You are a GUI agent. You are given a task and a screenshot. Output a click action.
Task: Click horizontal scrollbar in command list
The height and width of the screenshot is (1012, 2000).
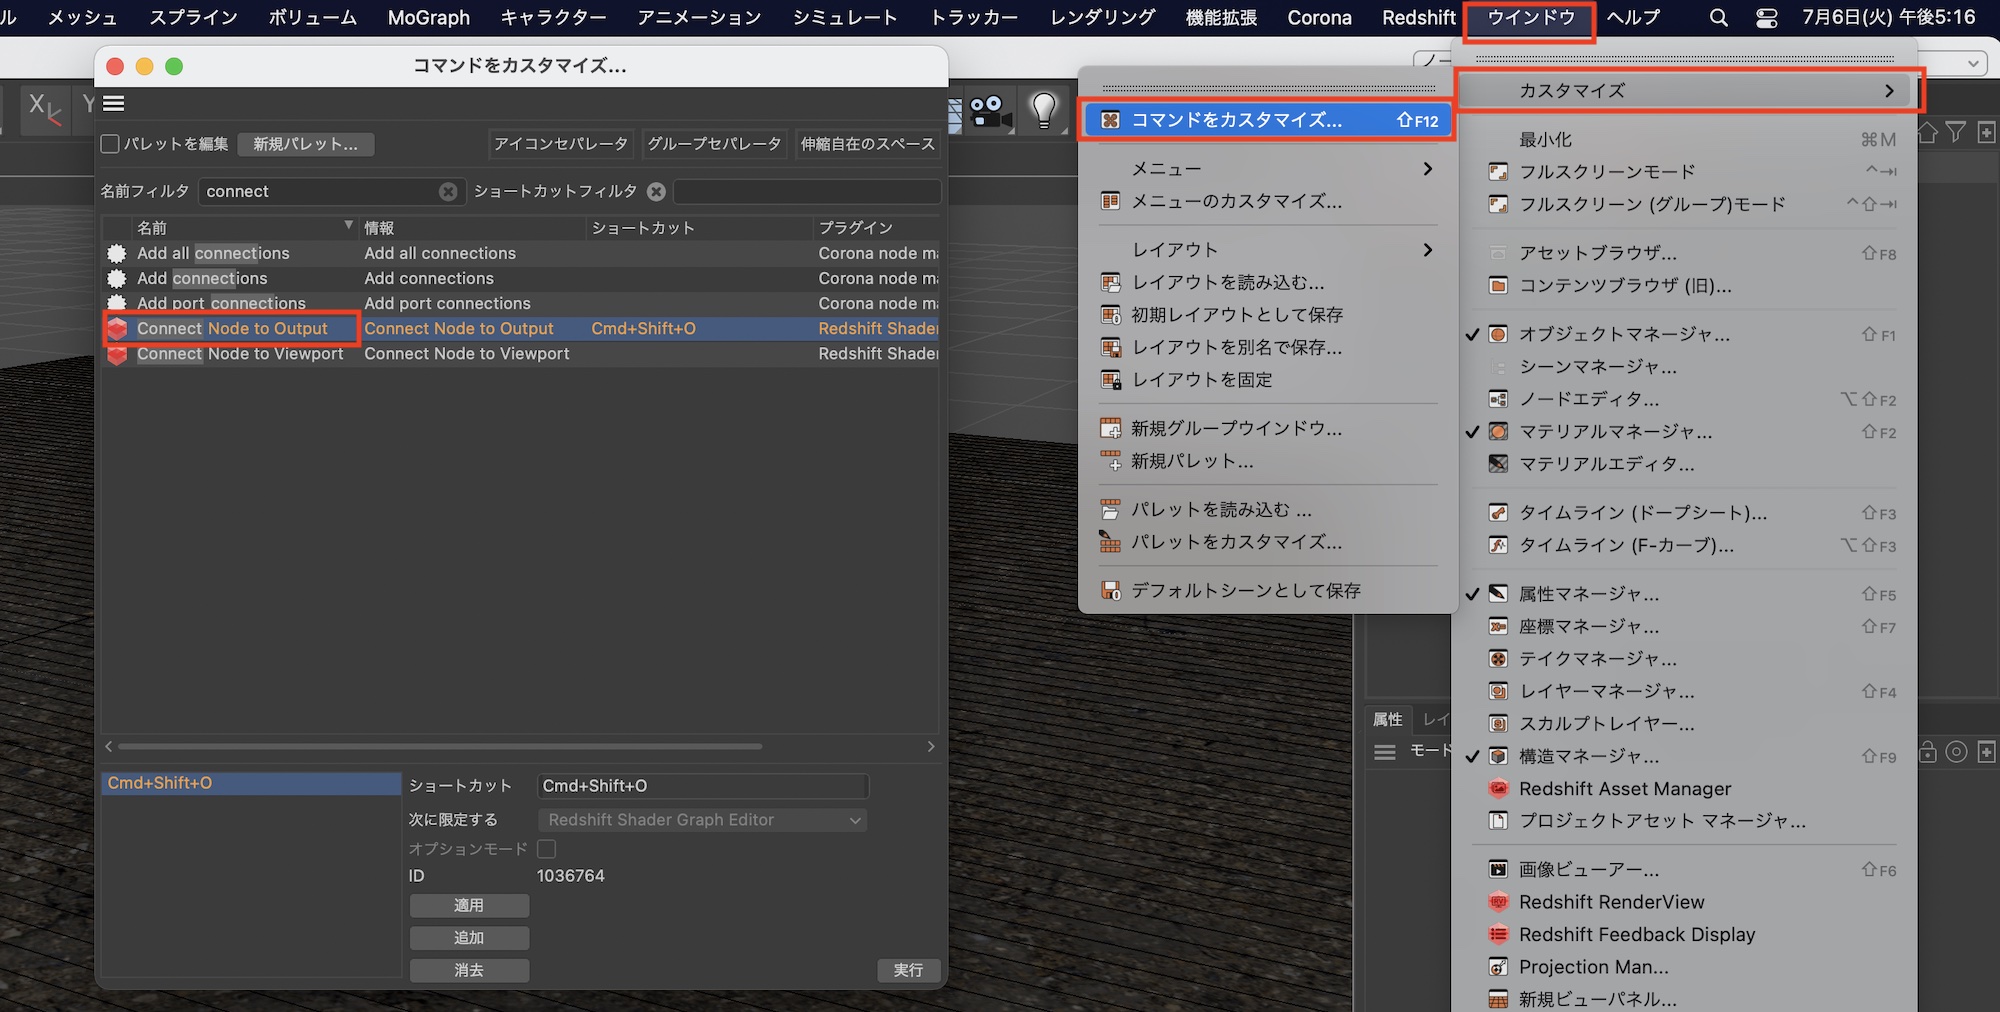(440, 746)
